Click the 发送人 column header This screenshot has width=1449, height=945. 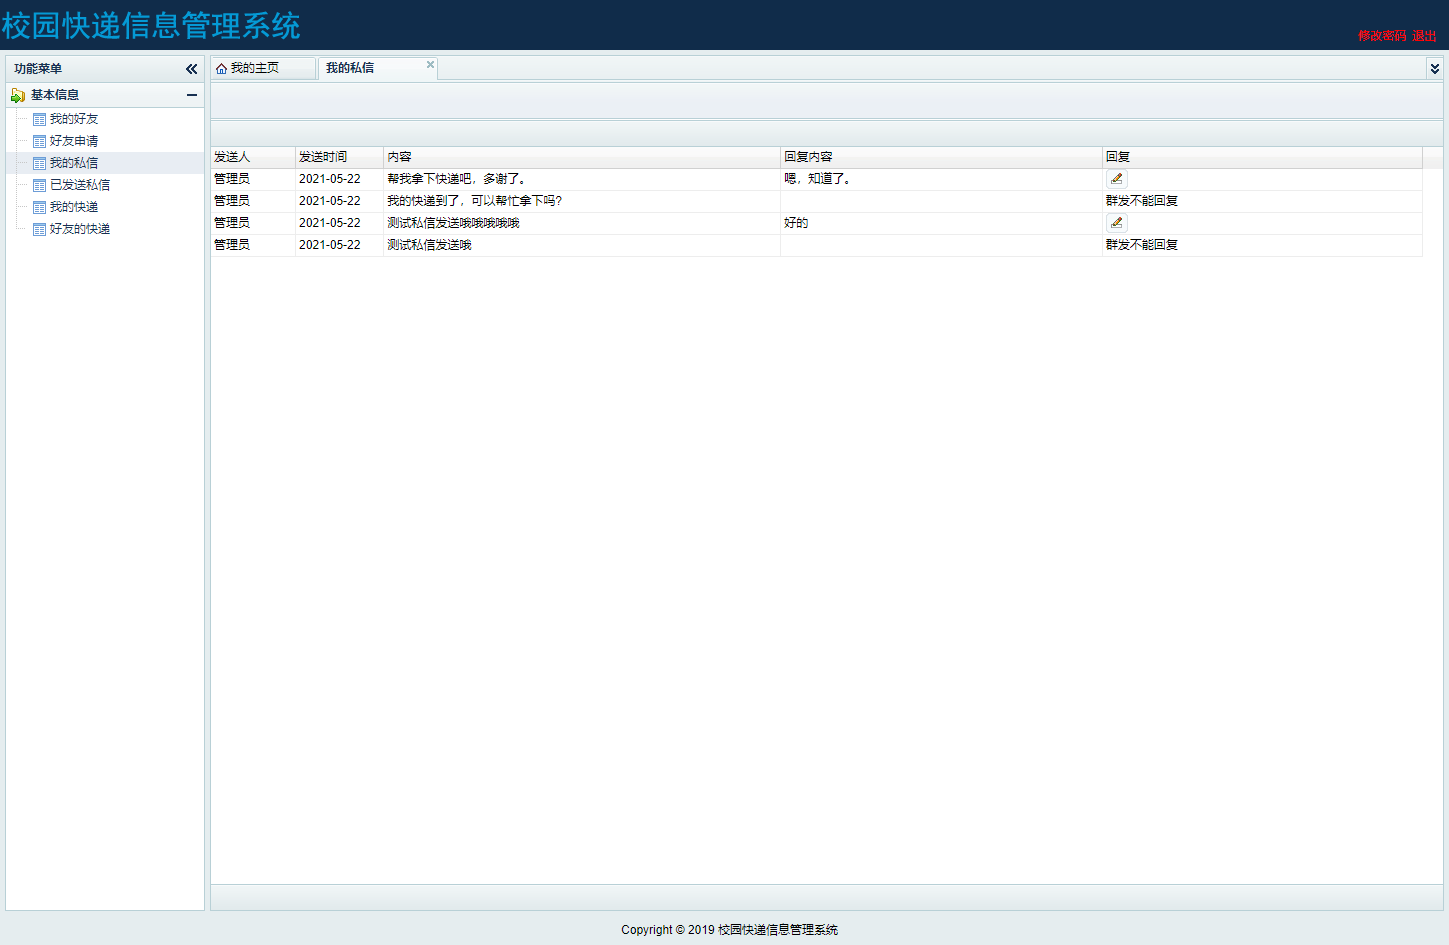coord(232,157)
